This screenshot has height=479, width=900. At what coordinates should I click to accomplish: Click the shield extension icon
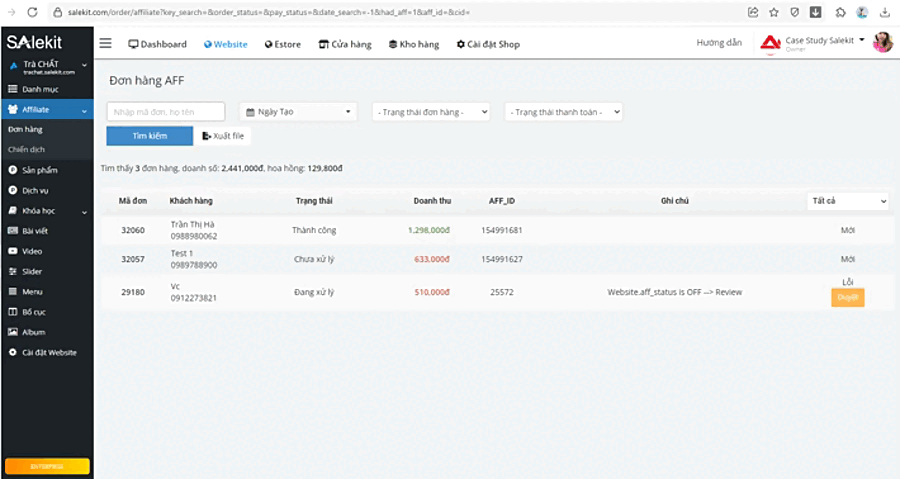(794, 12)
